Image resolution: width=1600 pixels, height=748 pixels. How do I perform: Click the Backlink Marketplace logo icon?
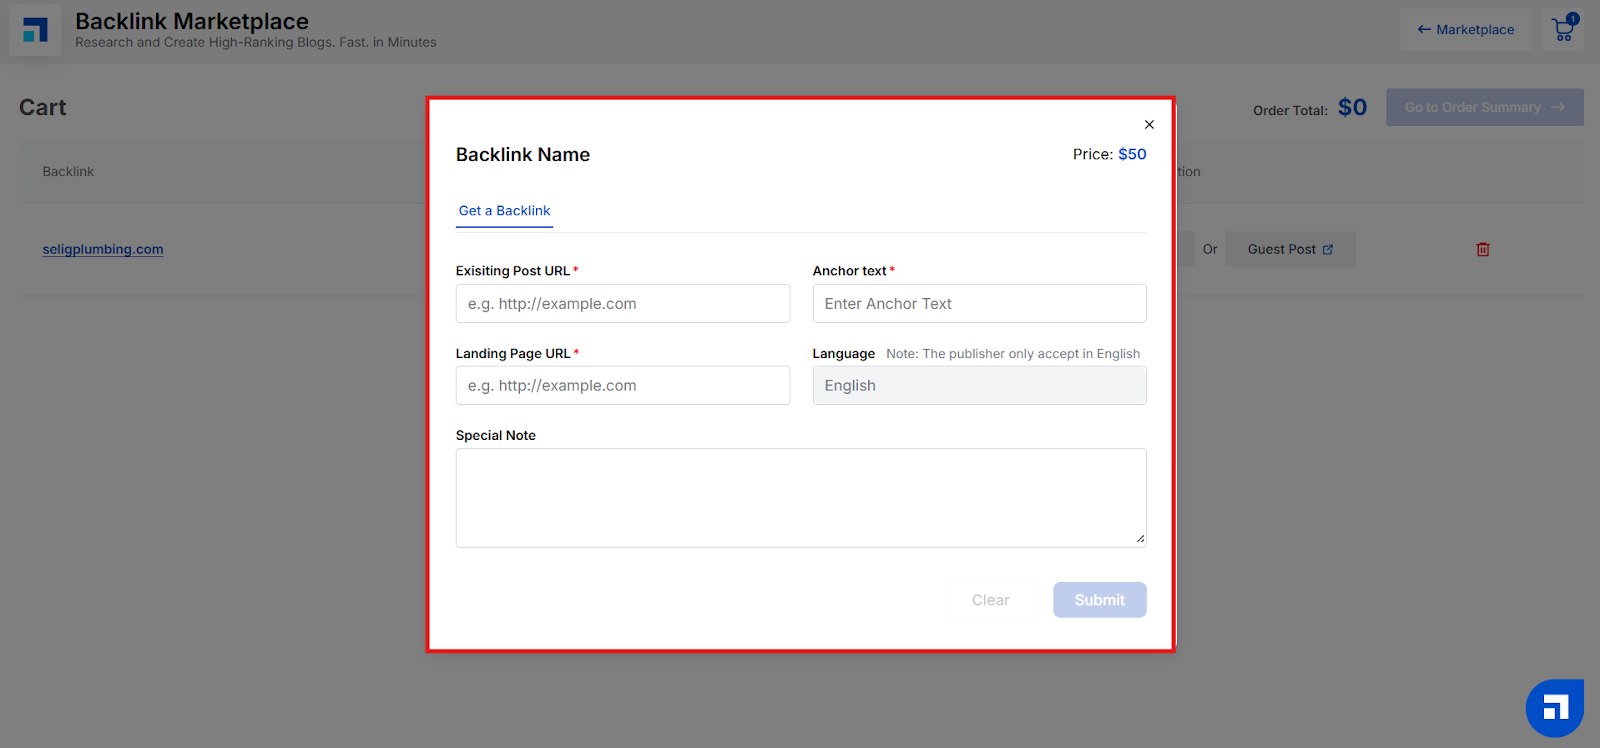click(36, 30)
